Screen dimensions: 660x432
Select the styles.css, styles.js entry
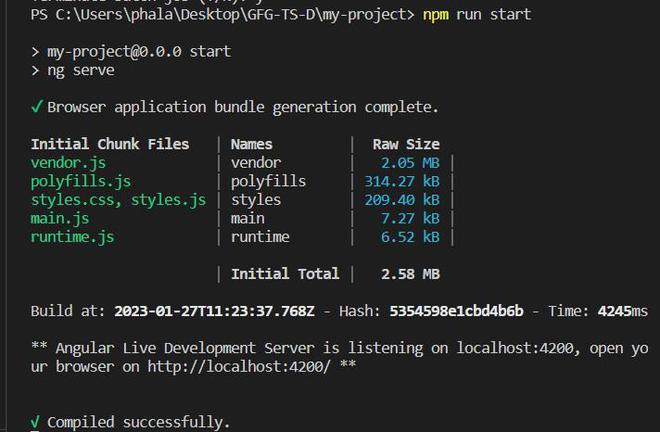118,200
